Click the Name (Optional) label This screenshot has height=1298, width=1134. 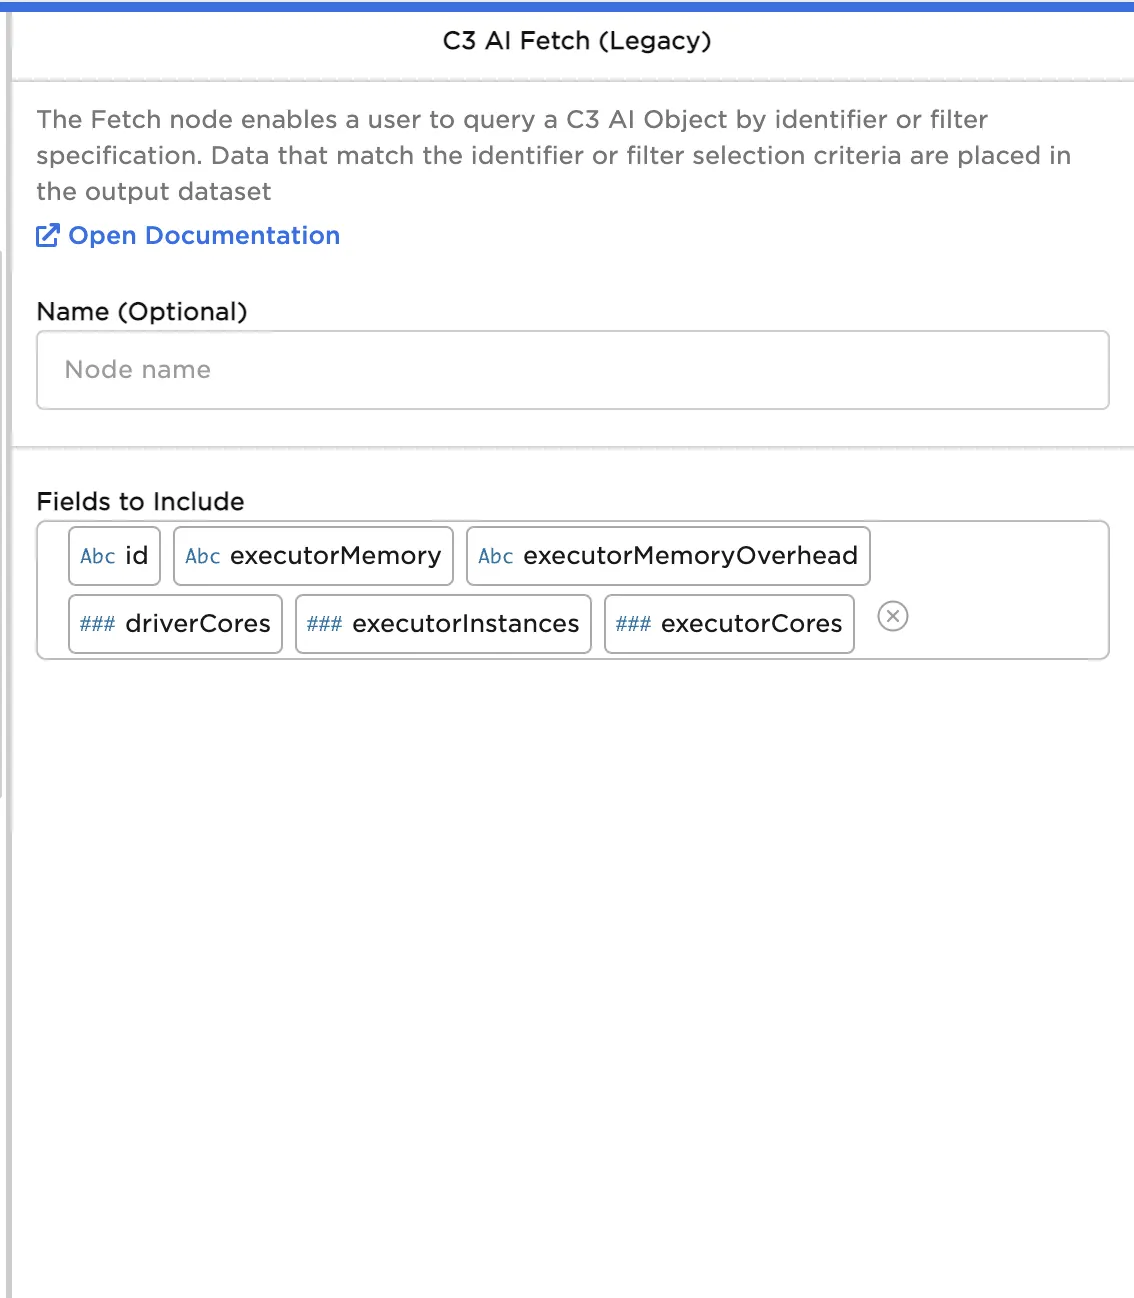click(x=142, y=312)
